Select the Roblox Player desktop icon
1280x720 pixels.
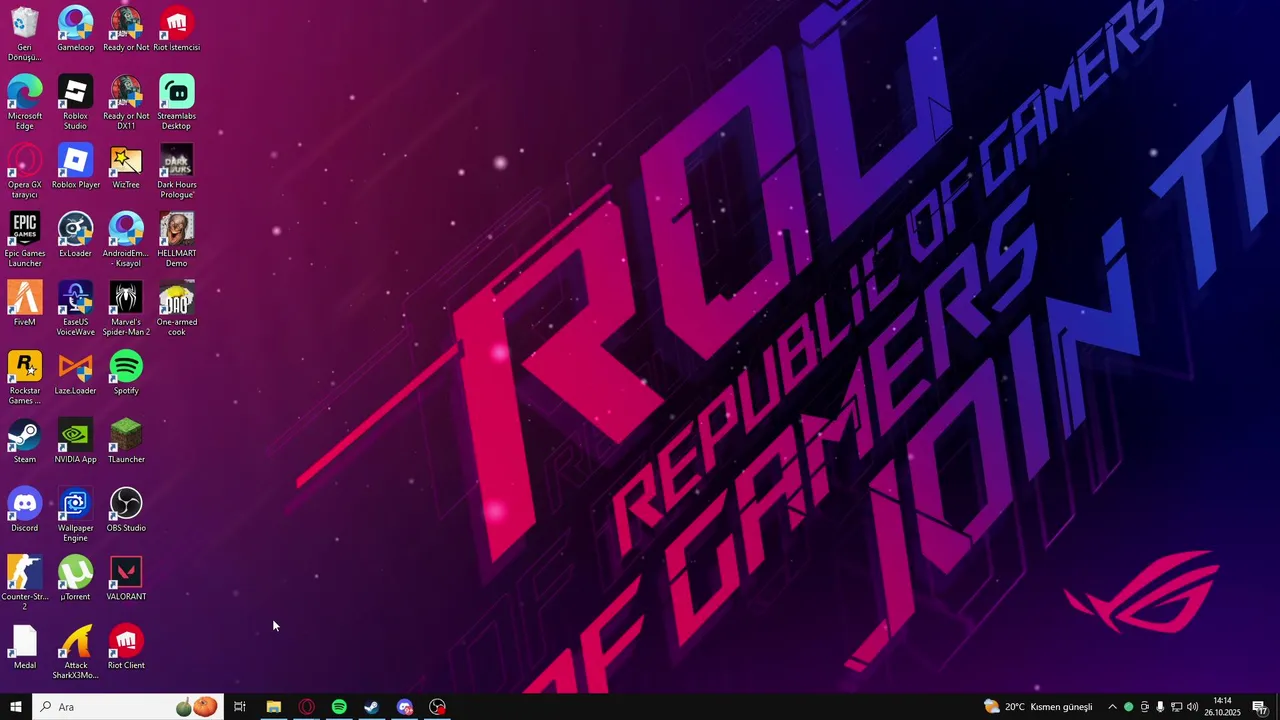pyautogui.click(x=75, y=166)
